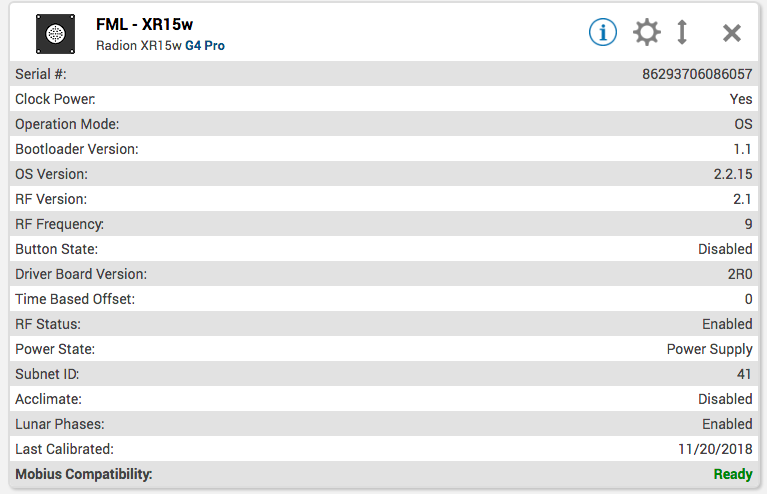
Task: Click the up-down reorder arrow icon
Action: coord(682,32)
